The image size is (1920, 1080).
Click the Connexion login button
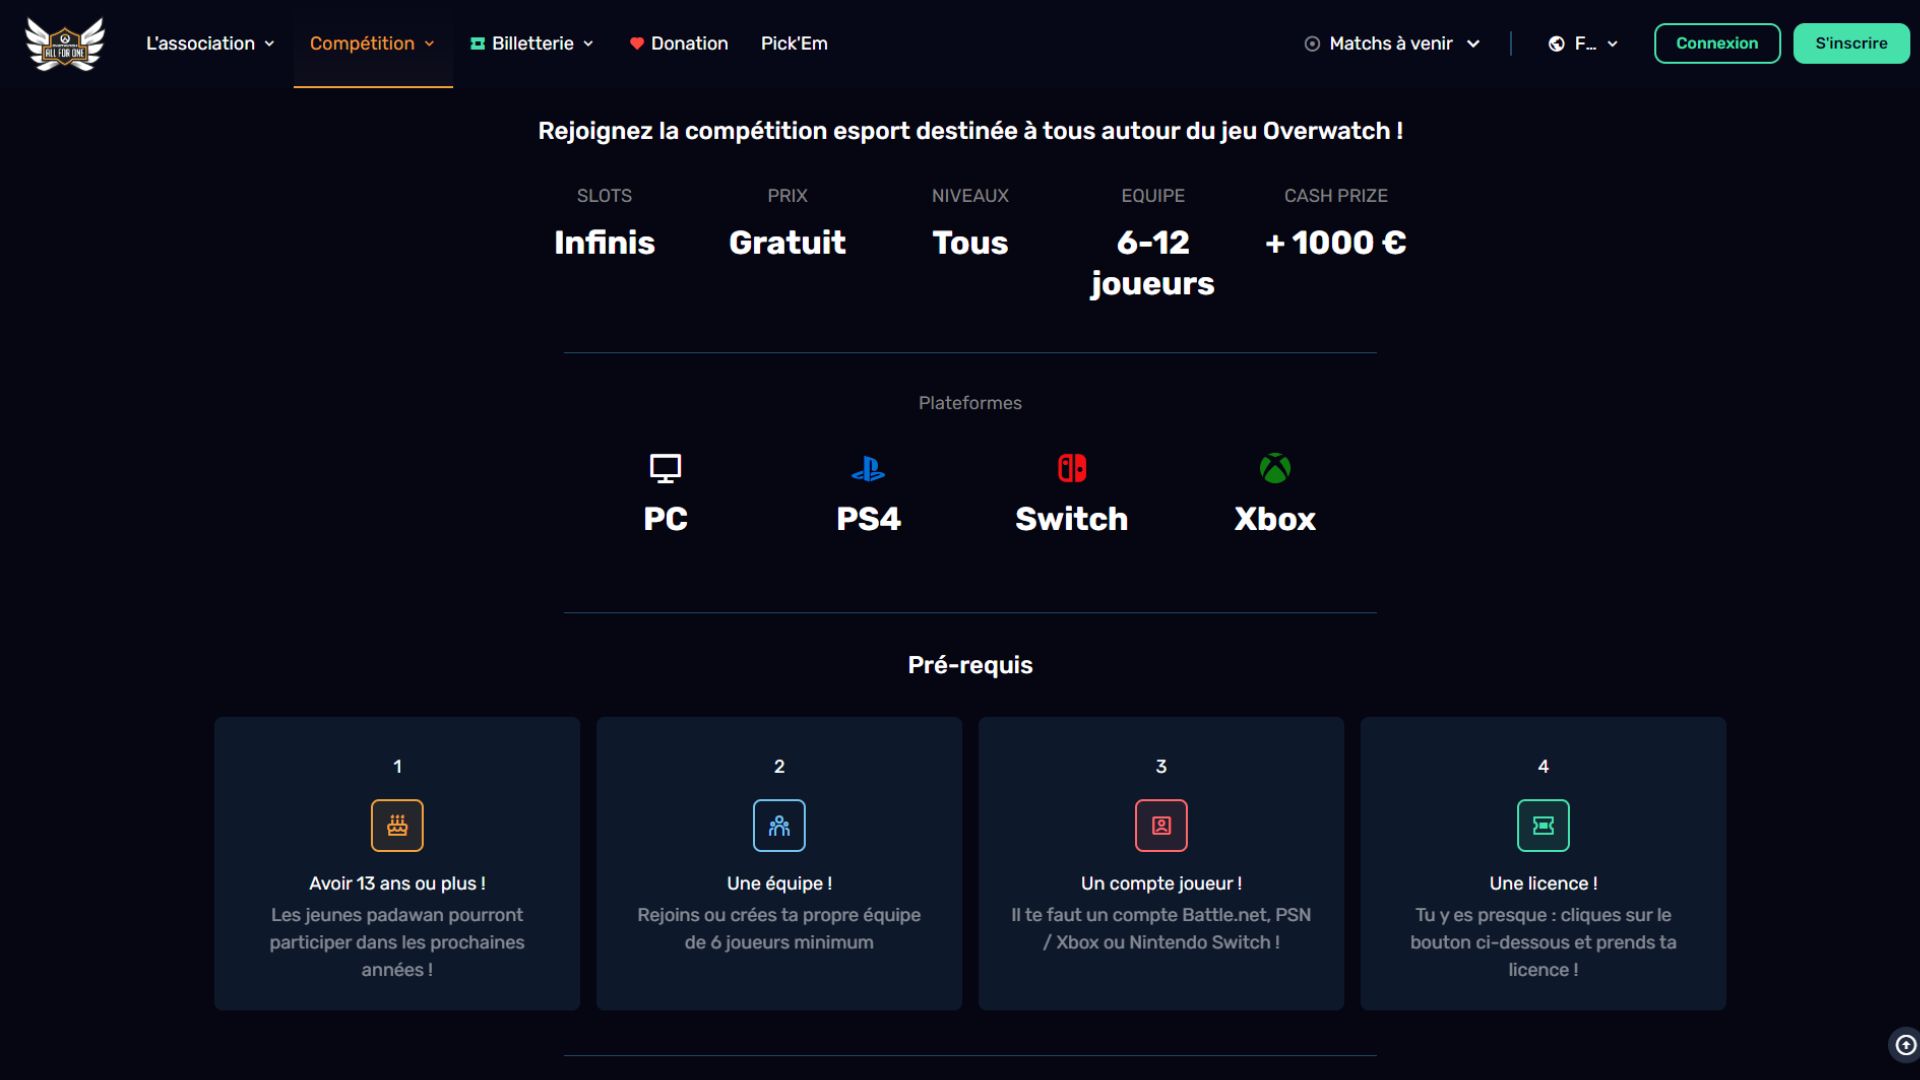(x=1716, y=44)
